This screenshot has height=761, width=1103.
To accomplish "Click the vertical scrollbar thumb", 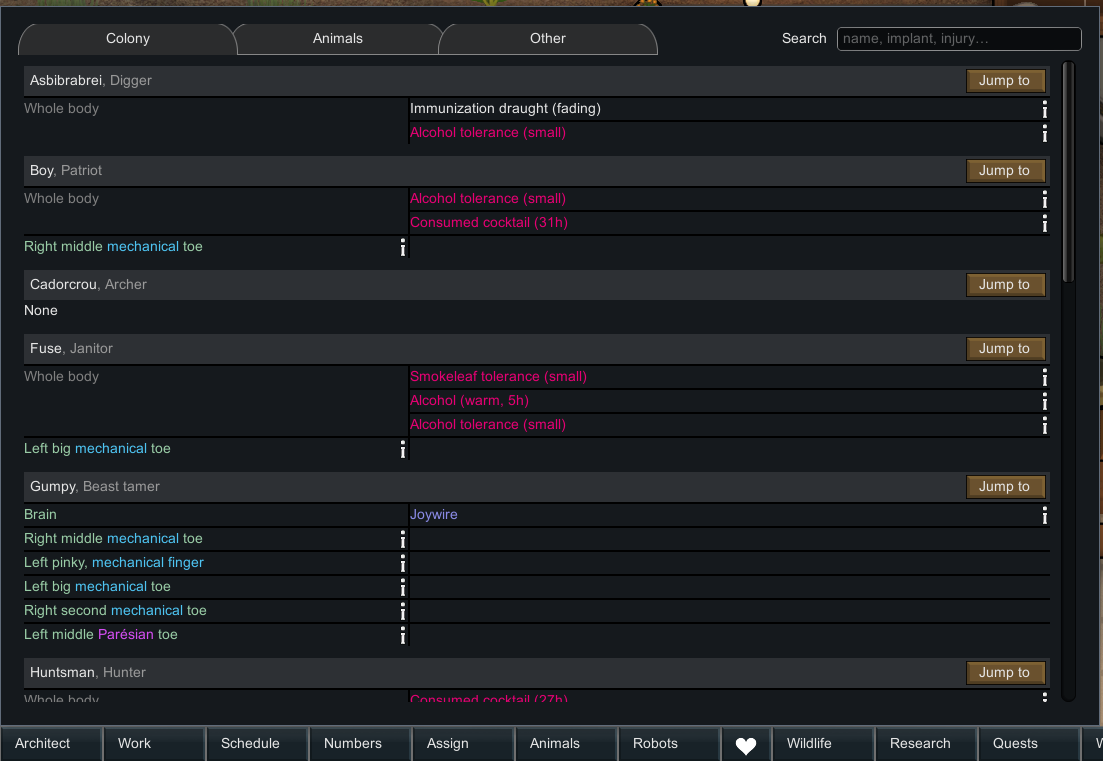I will point(1068,172).
